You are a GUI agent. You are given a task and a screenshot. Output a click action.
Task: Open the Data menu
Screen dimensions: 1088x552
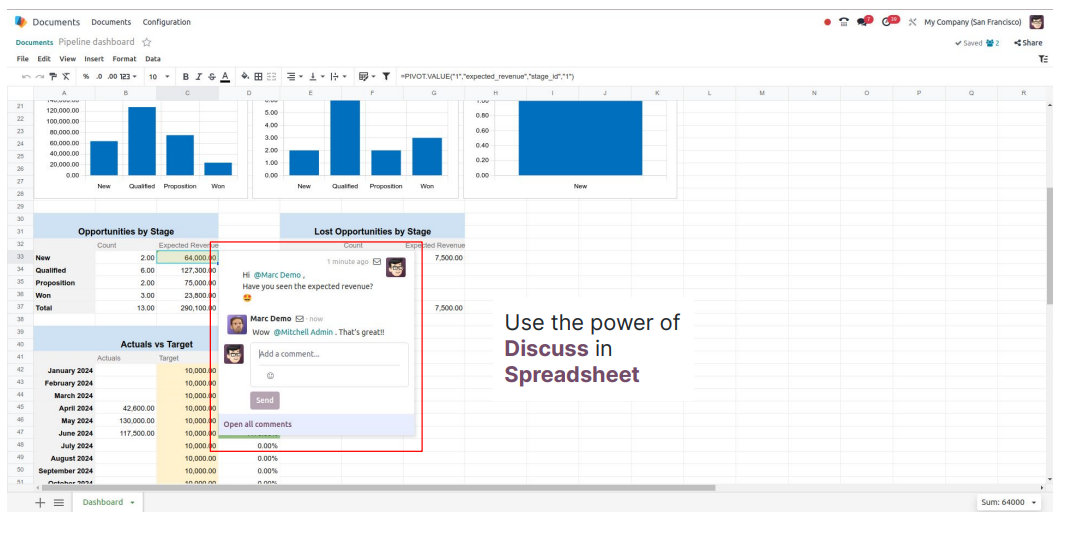[x=153, y=59]
